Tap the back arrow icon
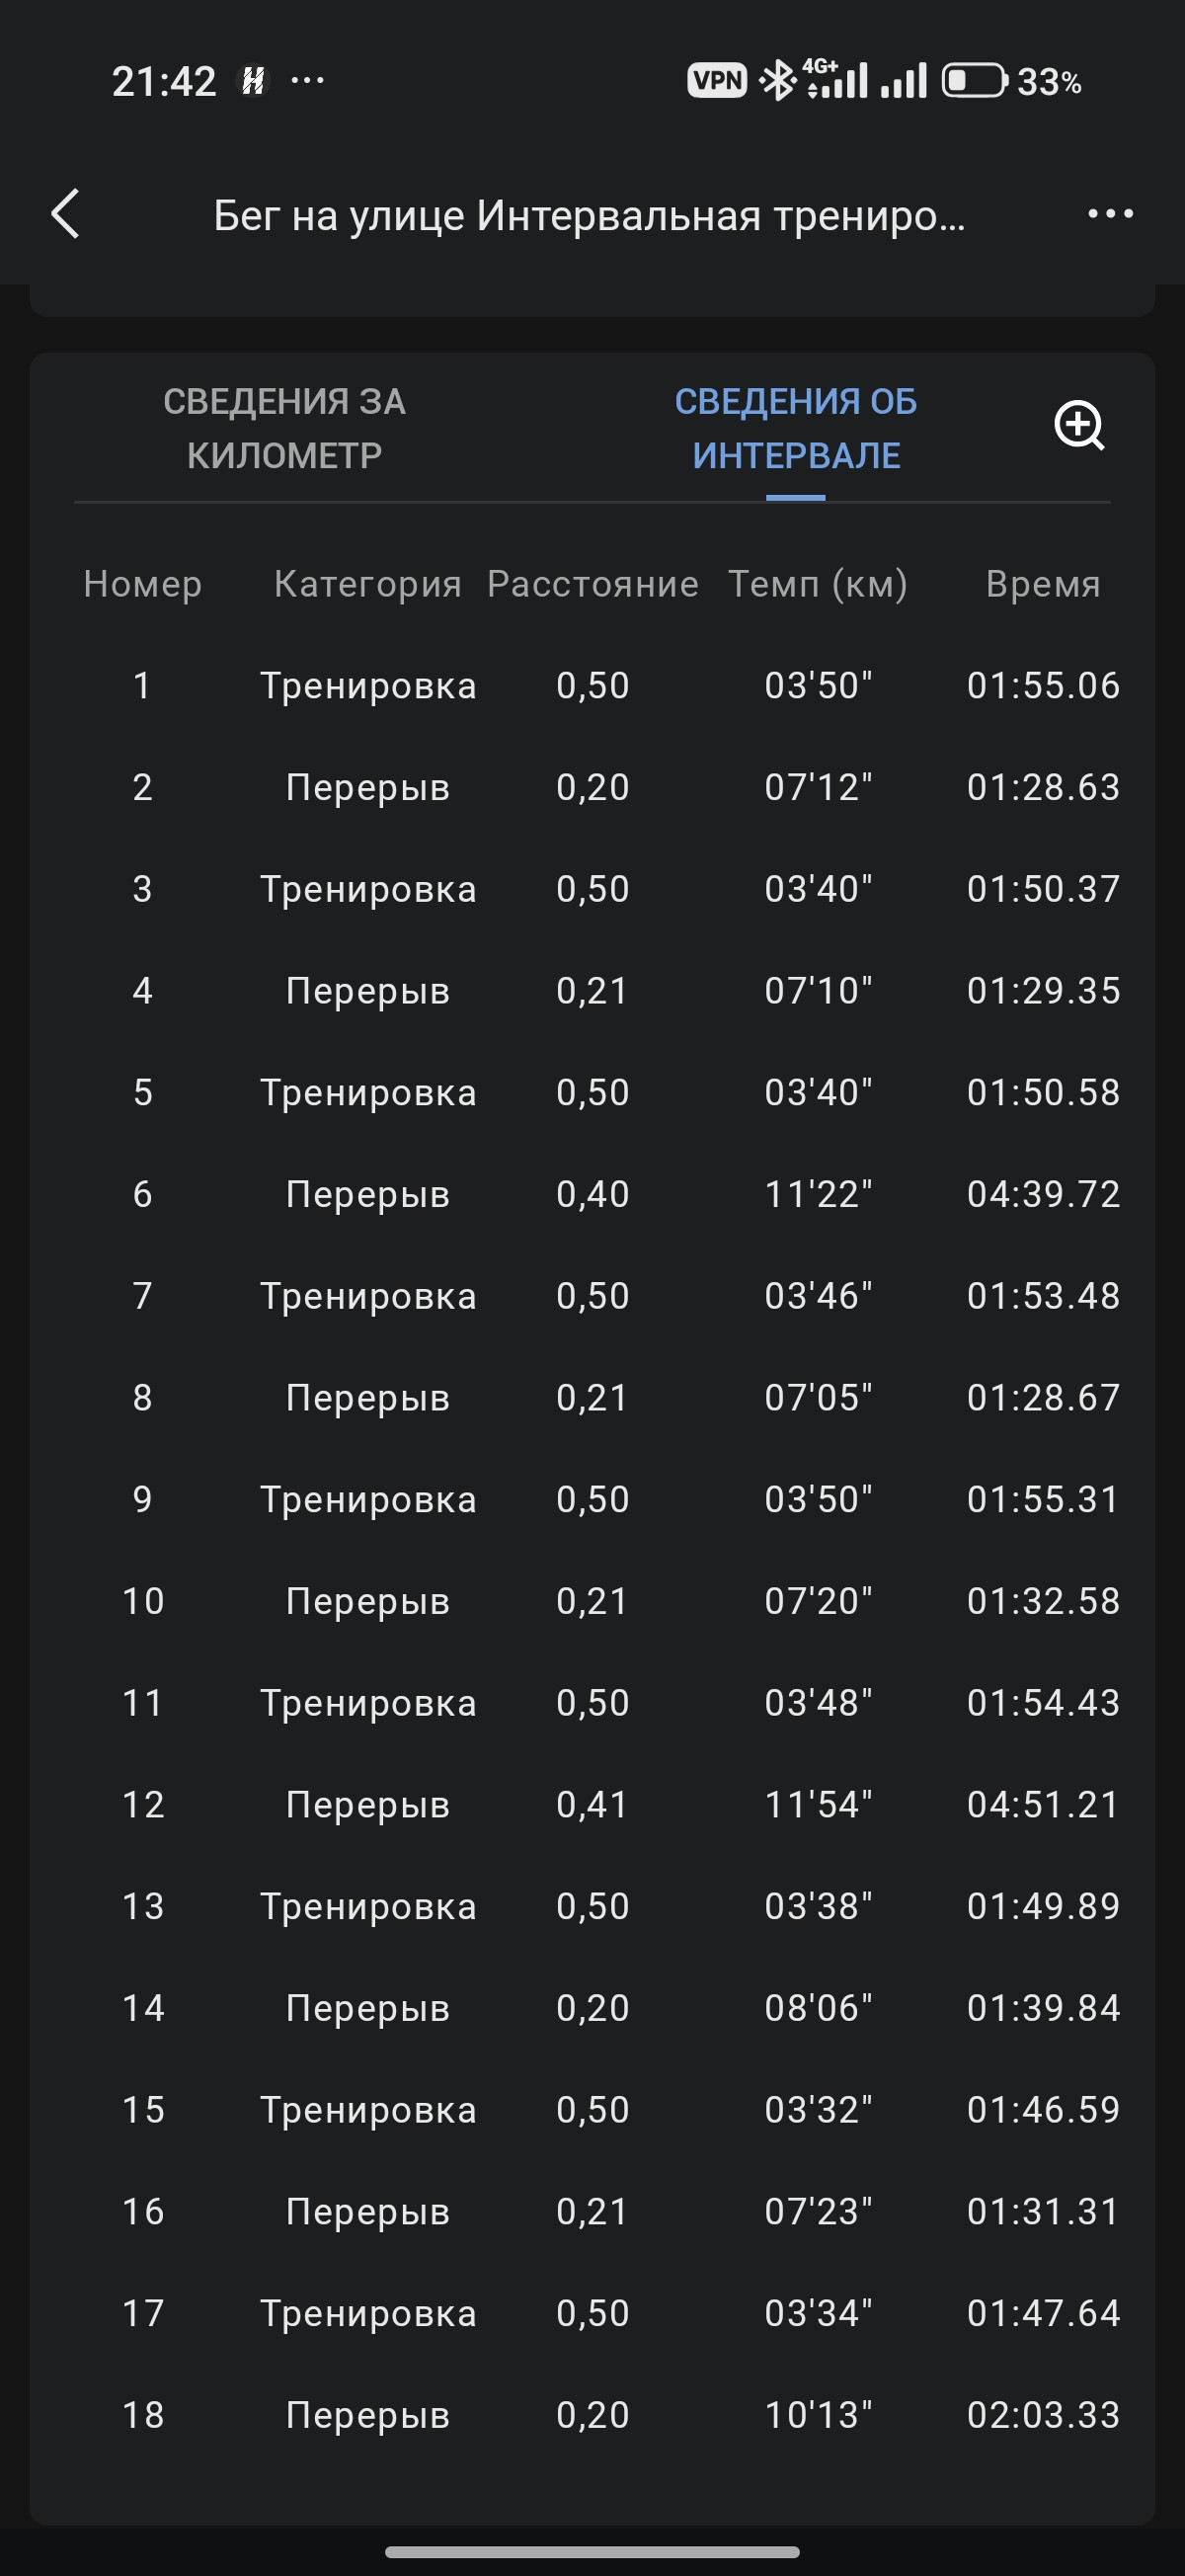Screen dimensions: 1185x2576 coord(66,214)
